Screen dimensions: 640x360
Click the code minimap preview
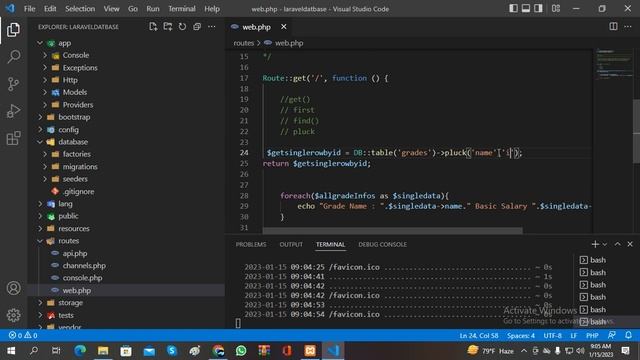tap(614, 63)
